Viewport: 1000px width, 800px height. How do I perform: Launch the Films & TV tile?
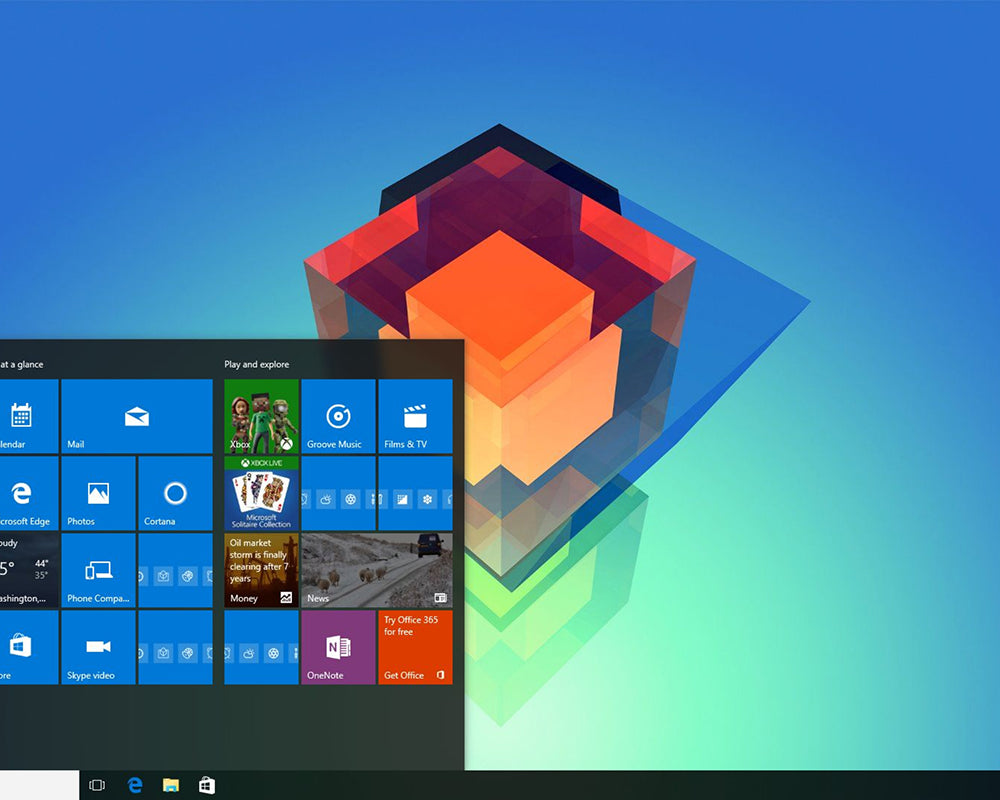click(x=415, y=417)
